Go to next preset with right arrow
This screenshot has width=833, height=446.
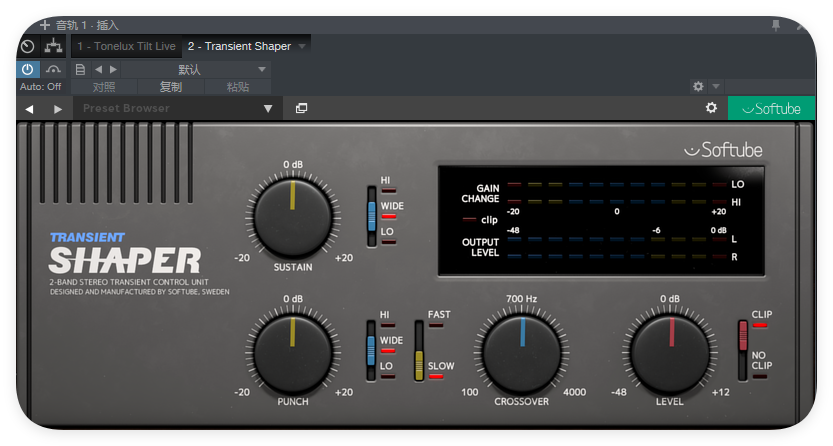tap(113, 70)
